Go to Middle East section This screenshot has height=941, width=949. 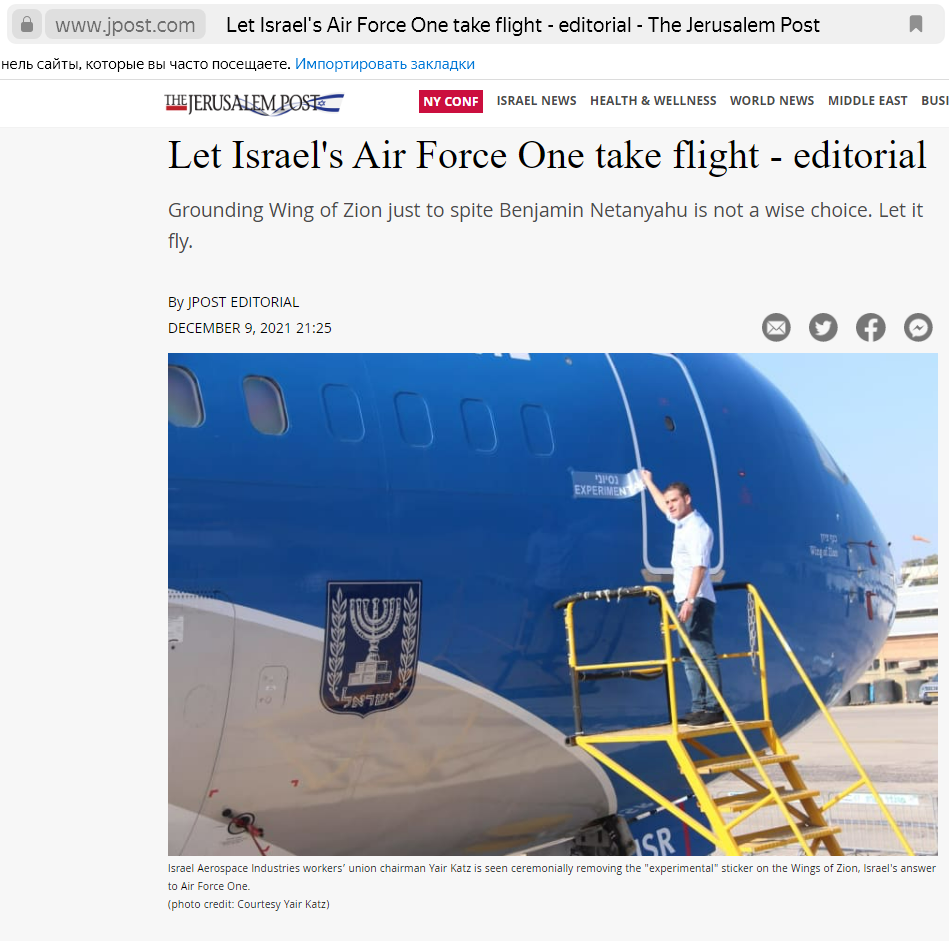coord(867,100)
